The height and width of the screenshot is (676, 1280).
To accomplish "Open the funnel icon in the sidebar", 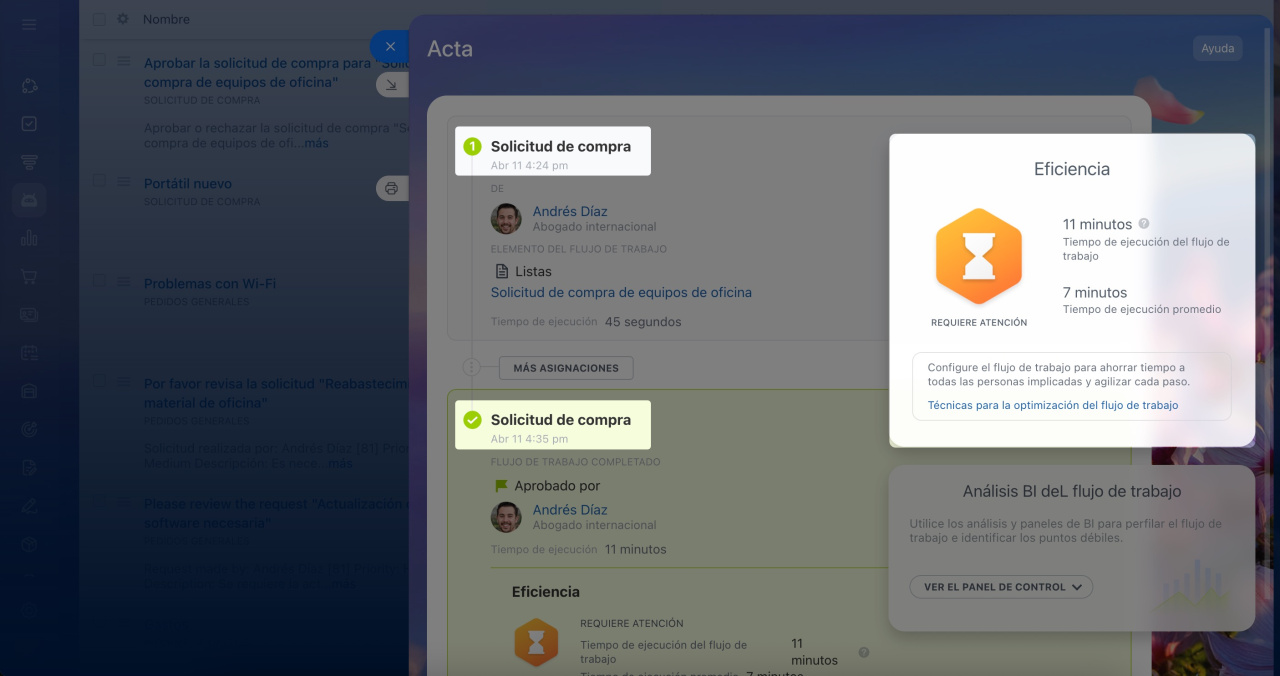I will click(x=29, y=162).
